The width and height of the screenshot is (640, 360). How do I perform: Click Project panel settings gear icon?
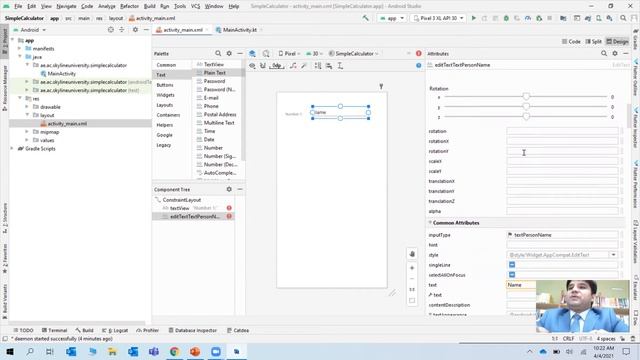click(x=135, y=30)
